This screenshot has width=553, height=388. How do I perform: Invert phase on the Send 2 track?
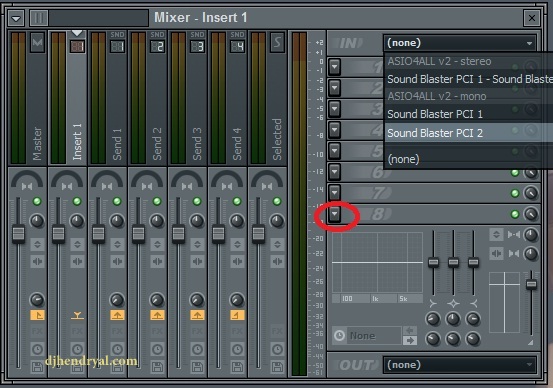point(157,244)
